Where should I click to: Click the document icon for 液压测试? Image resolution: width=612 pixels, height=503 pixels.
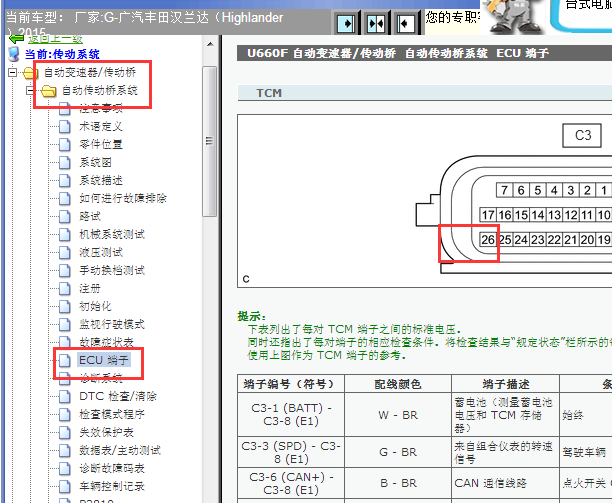(65, 252)
